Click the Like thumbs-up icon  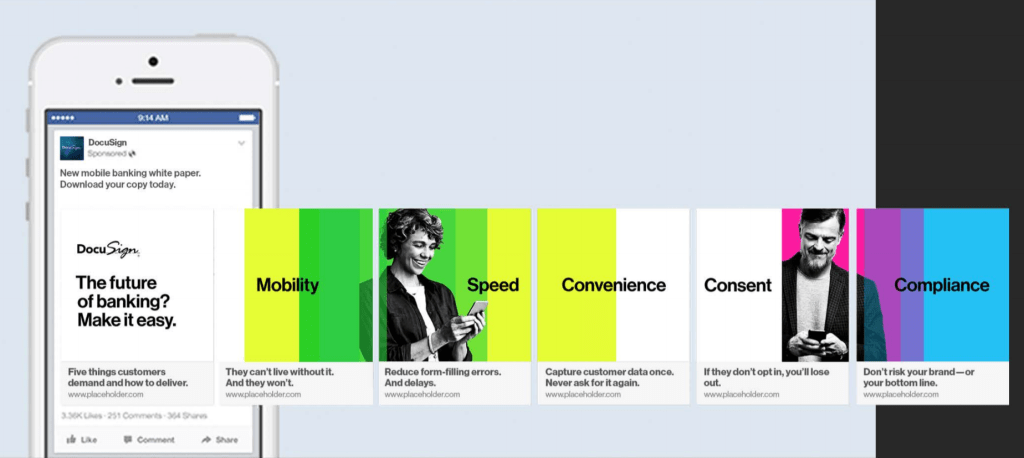pyautogui.click(x=73, y=439)
